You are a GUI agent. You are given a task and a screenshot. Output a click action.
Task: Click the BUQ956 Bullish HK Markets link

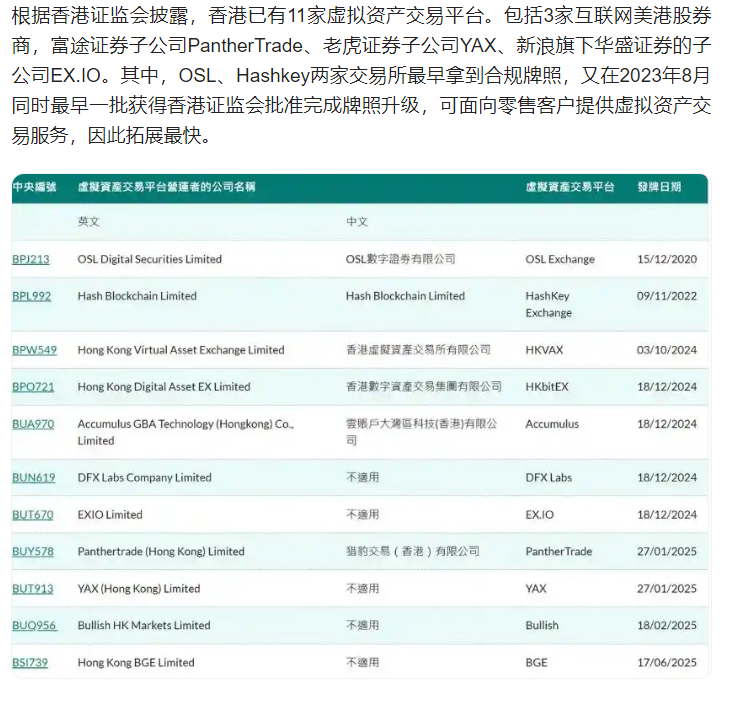click(x=34, y=626)
